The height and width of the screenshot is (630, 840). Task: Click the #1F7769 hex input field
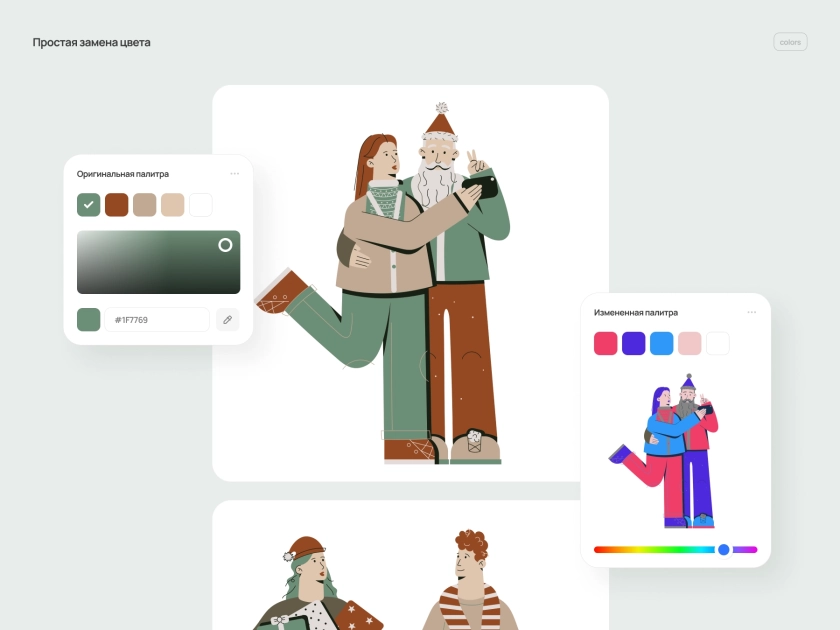[x=157, y=320]
